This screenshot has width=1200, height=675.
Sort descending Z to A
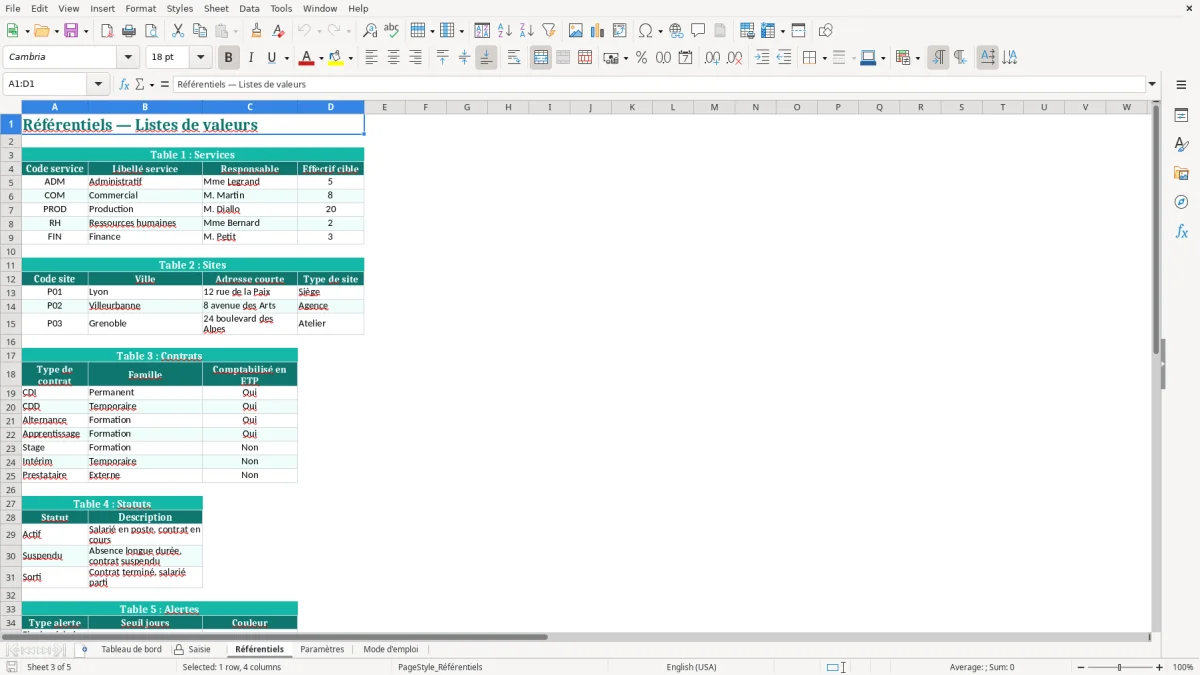(x=527, y=31)
